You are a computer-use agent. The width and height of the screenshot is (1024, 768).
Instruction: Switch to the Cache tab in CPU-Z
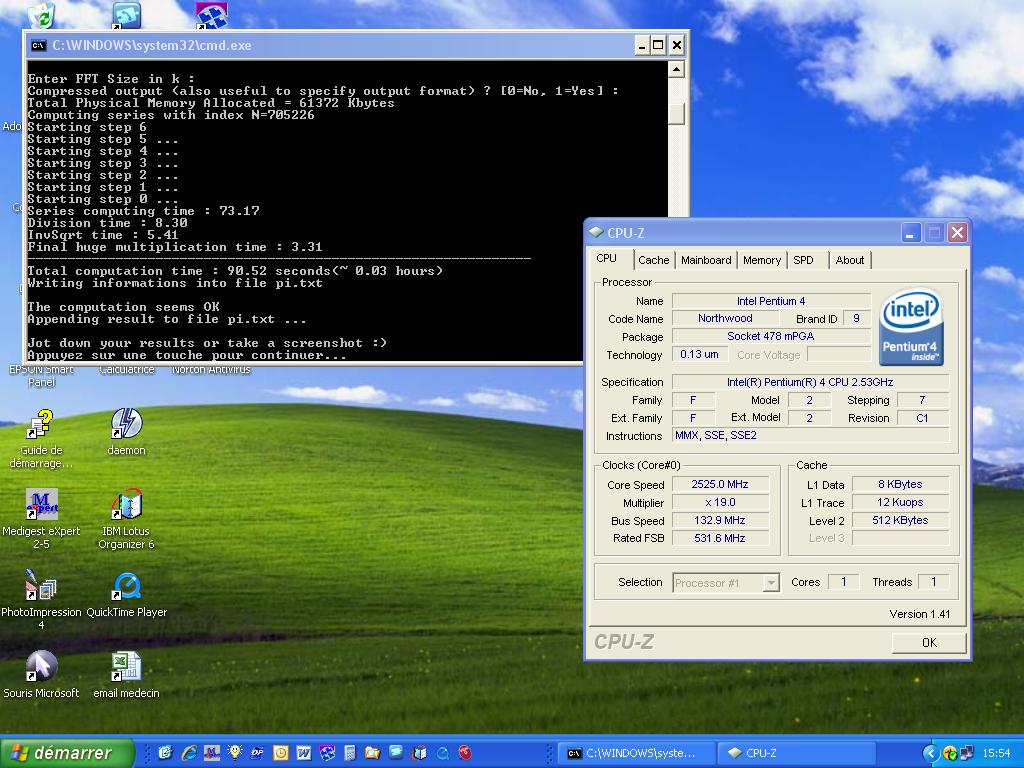[653, 260]
